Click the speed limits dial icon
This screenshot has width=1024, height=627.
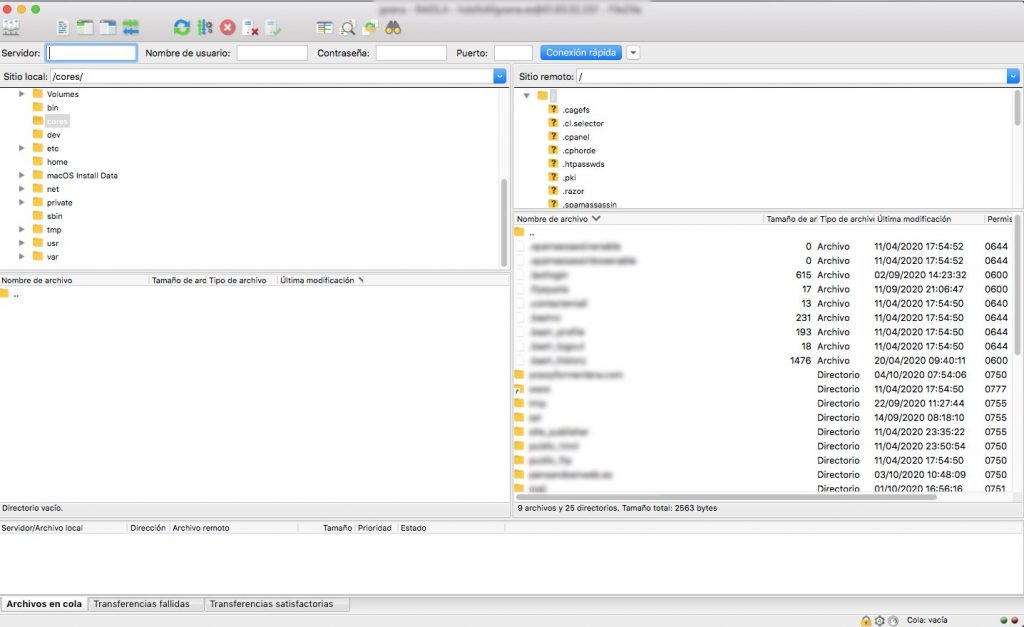click(x=893, y=620)
